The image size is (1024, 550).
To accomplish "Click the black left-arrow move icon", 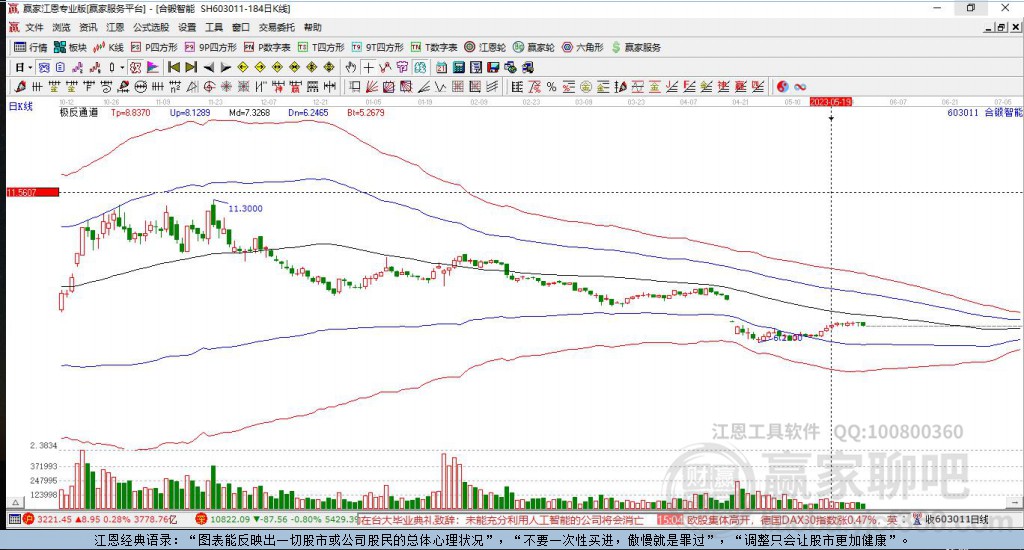I will point(208,67).
